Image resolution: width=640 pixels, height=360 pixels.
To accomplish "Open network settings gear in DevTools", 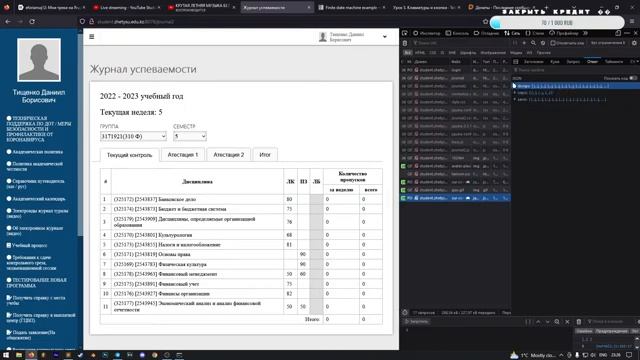I will 634,43.
